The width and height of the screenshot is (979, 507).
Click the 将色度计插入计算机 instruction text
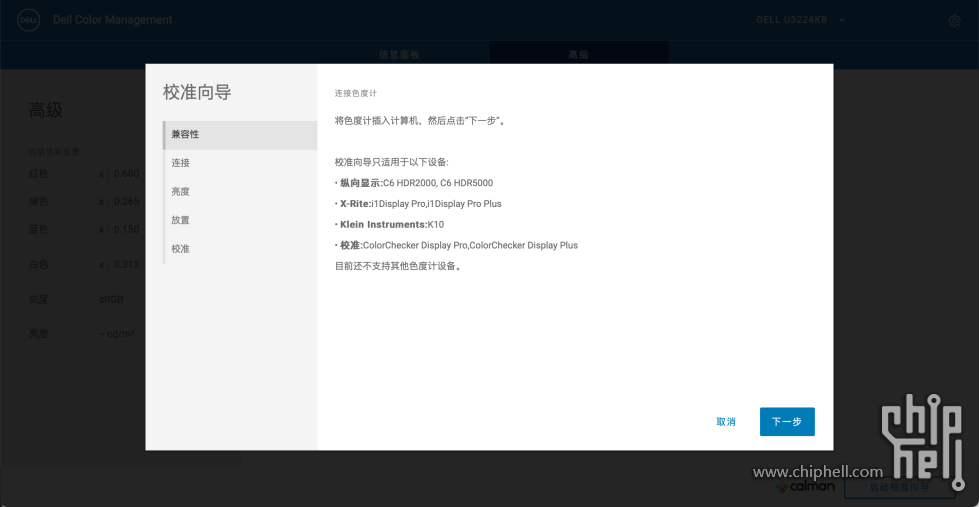420,121
